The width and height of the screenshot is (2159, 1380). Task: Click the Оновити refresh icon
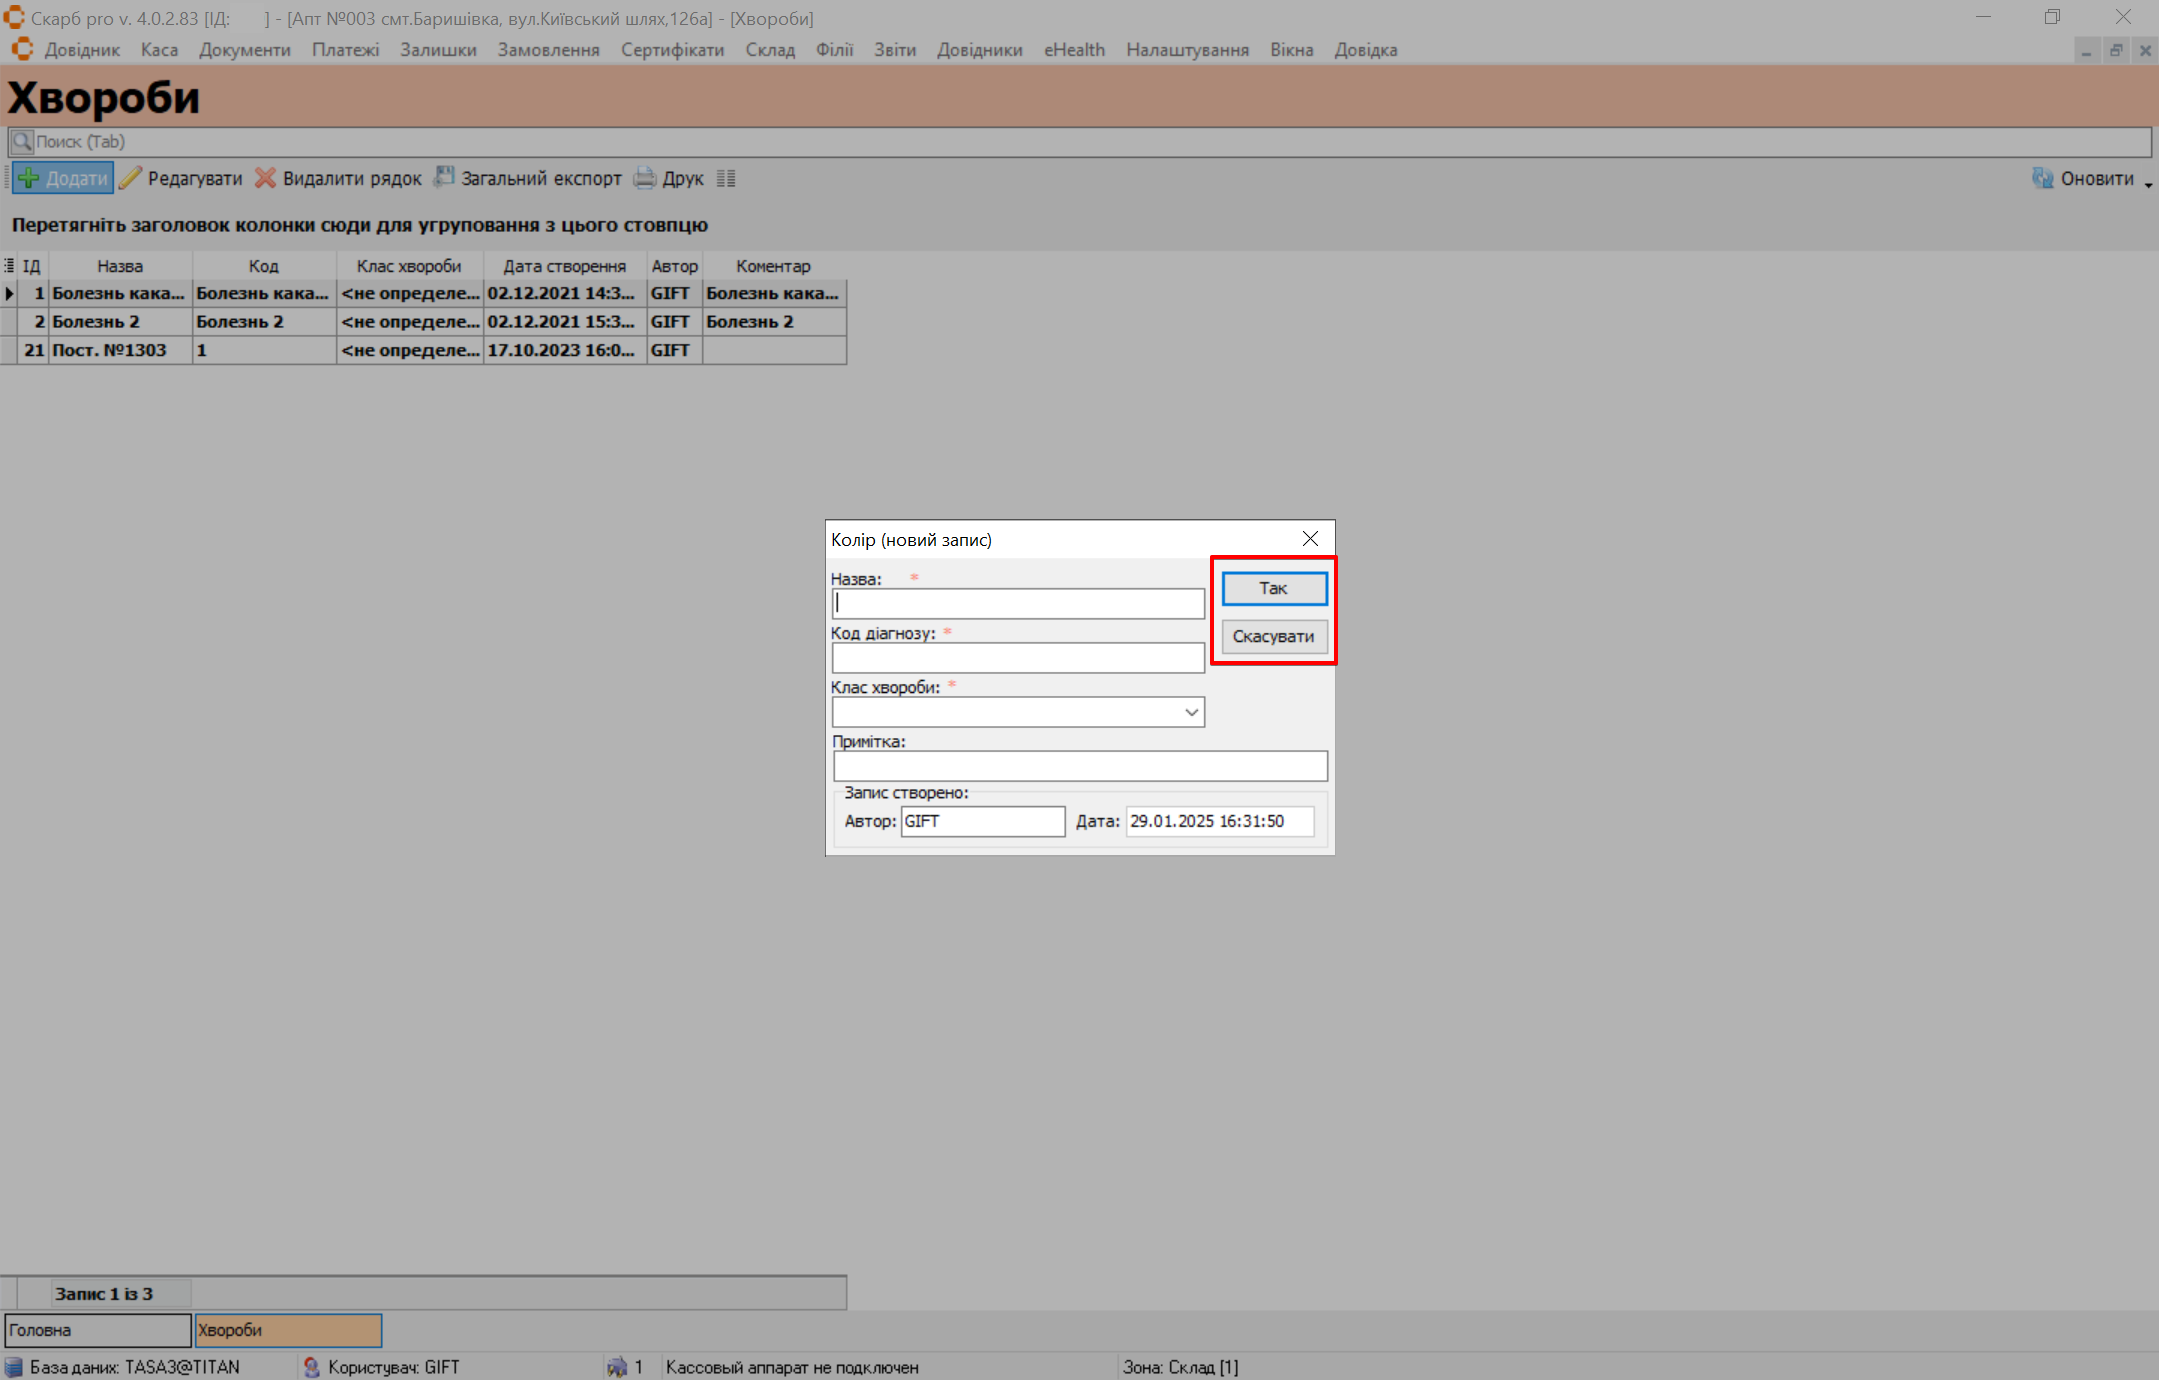[2042, 179]
